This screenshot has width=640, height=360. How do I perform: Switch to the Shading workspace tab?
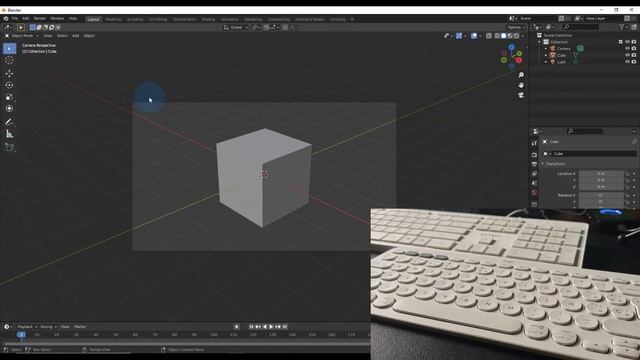click(208, 19)
